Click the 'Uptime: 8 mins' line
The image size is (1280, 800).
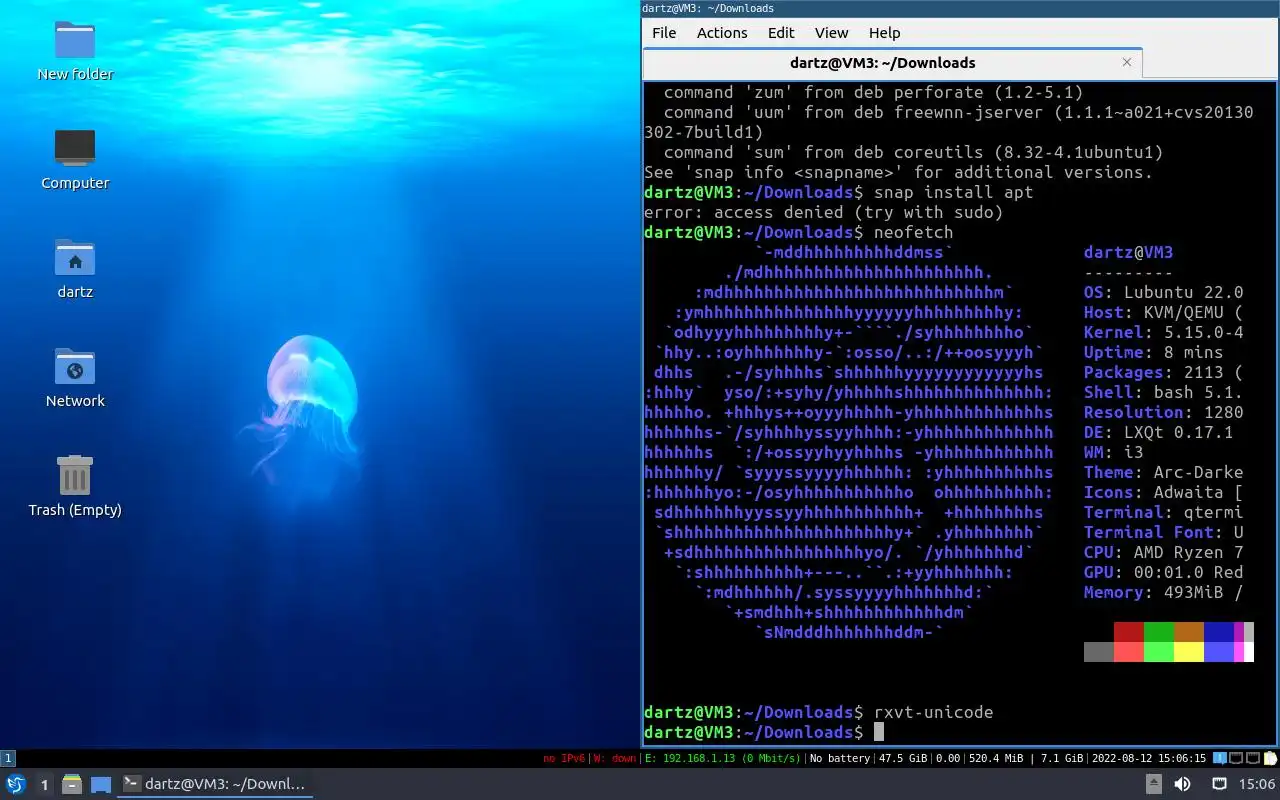1154,352
